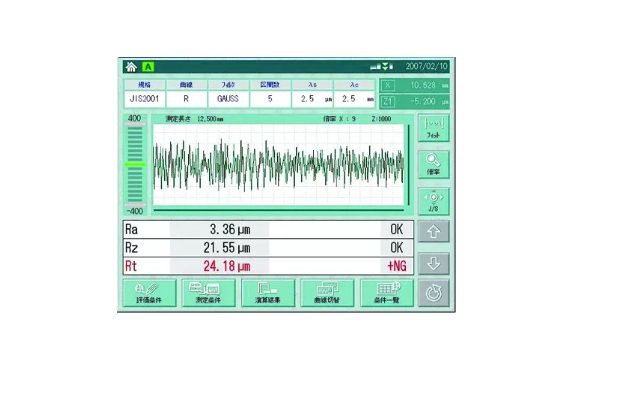
Task: Click the conditions list button
Action: 387,293
